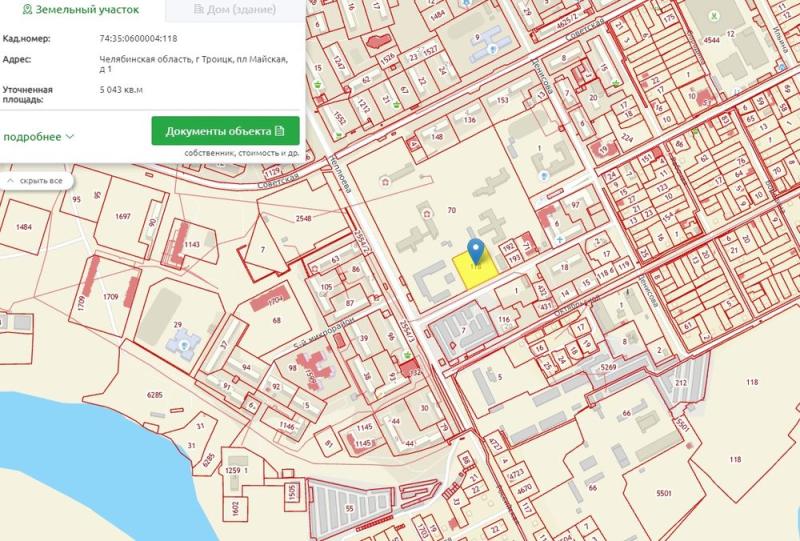Viewport: 800px width, 541px height.
Task: Click house icon left of parcel 63
Action: coord(315,267)
